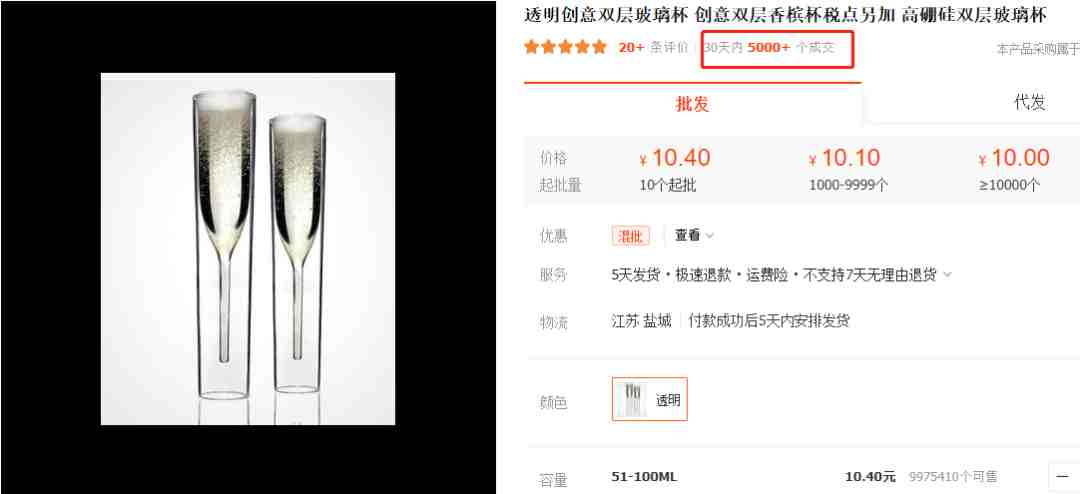Click the 混批 discount tag
1080x494 pixels.
pyautogui.click(x=631, y=236)
